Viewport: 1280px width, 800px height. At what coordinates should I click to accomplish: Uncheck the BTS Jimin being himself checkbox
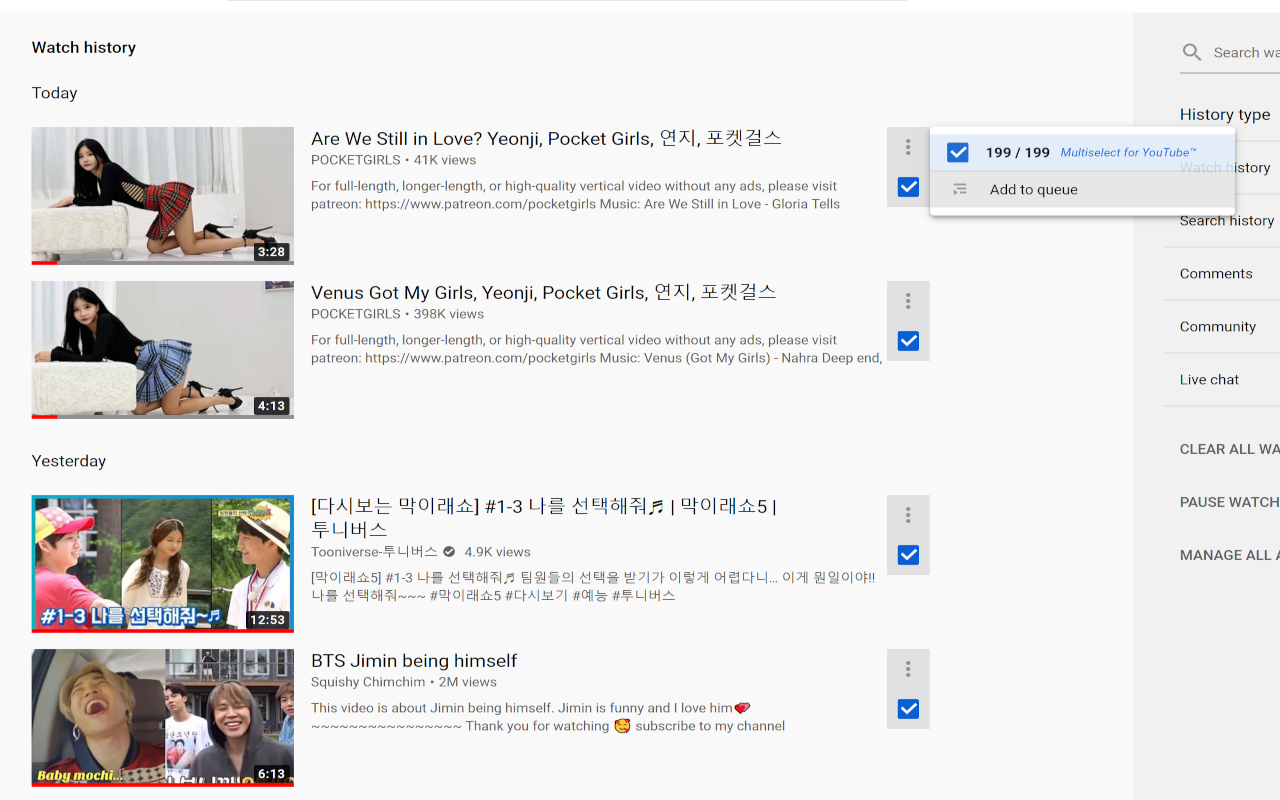pyautogui.click(x=908, y=709)
